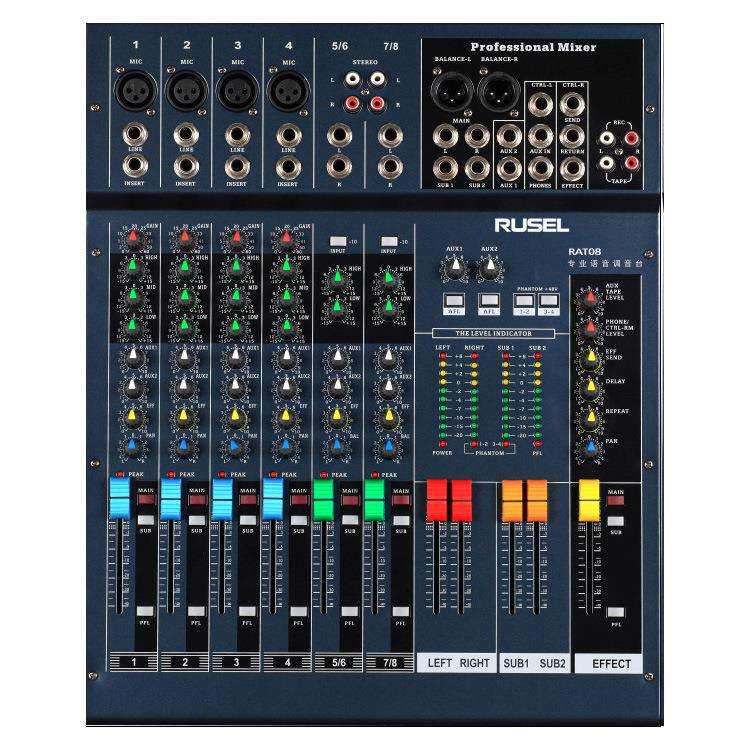750x750 pixels.
Task: Turn channel 4 blue PAN knob
Action: pyautogui.click(x=286, y=446)
